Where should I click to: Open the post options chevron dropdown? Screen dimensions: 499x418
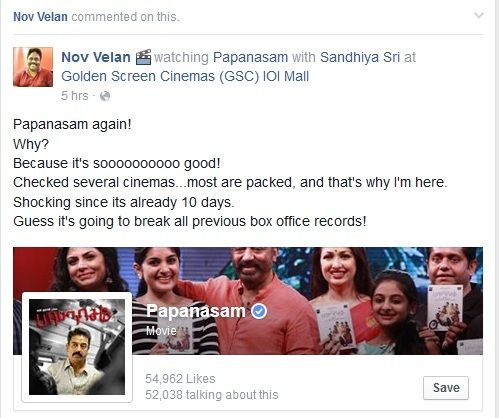coord(479,16)
